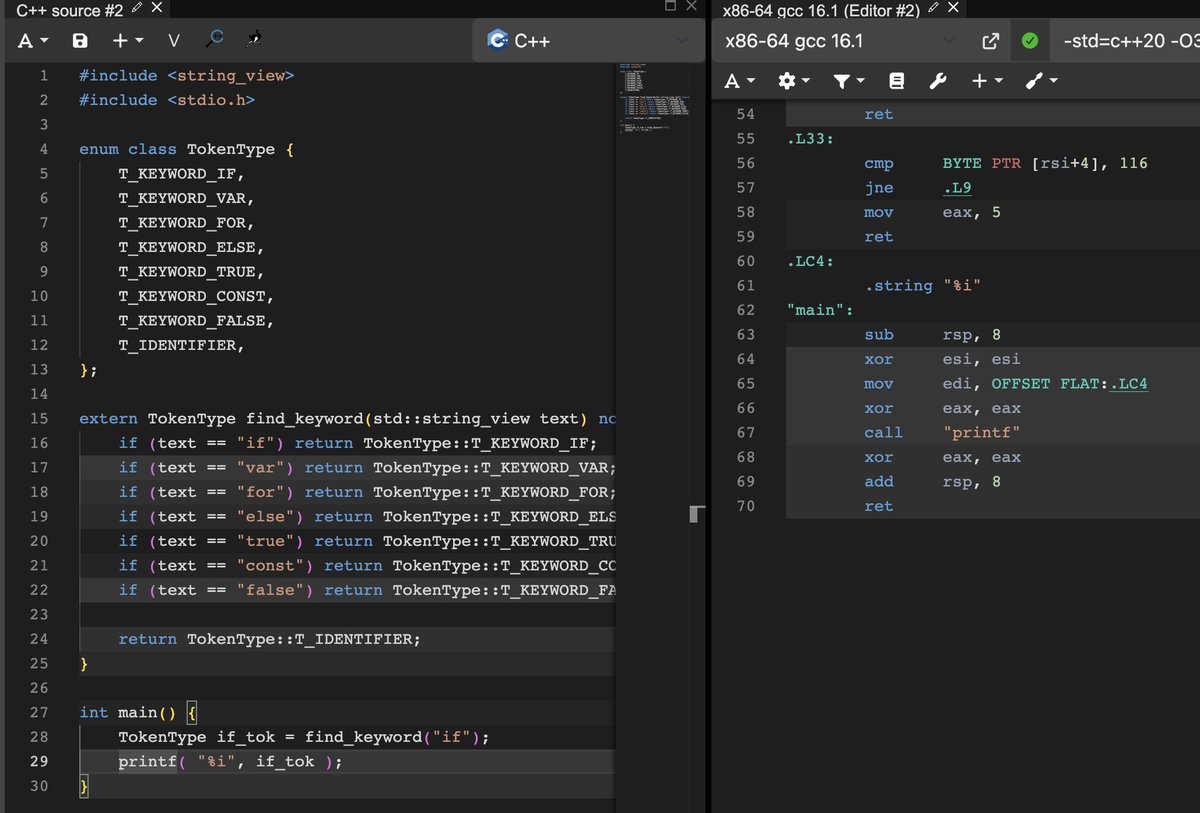Click the "printf" call target in assembly
Image resolution: width=1200 pixels, height=813 pixels.
click(982, 433)
